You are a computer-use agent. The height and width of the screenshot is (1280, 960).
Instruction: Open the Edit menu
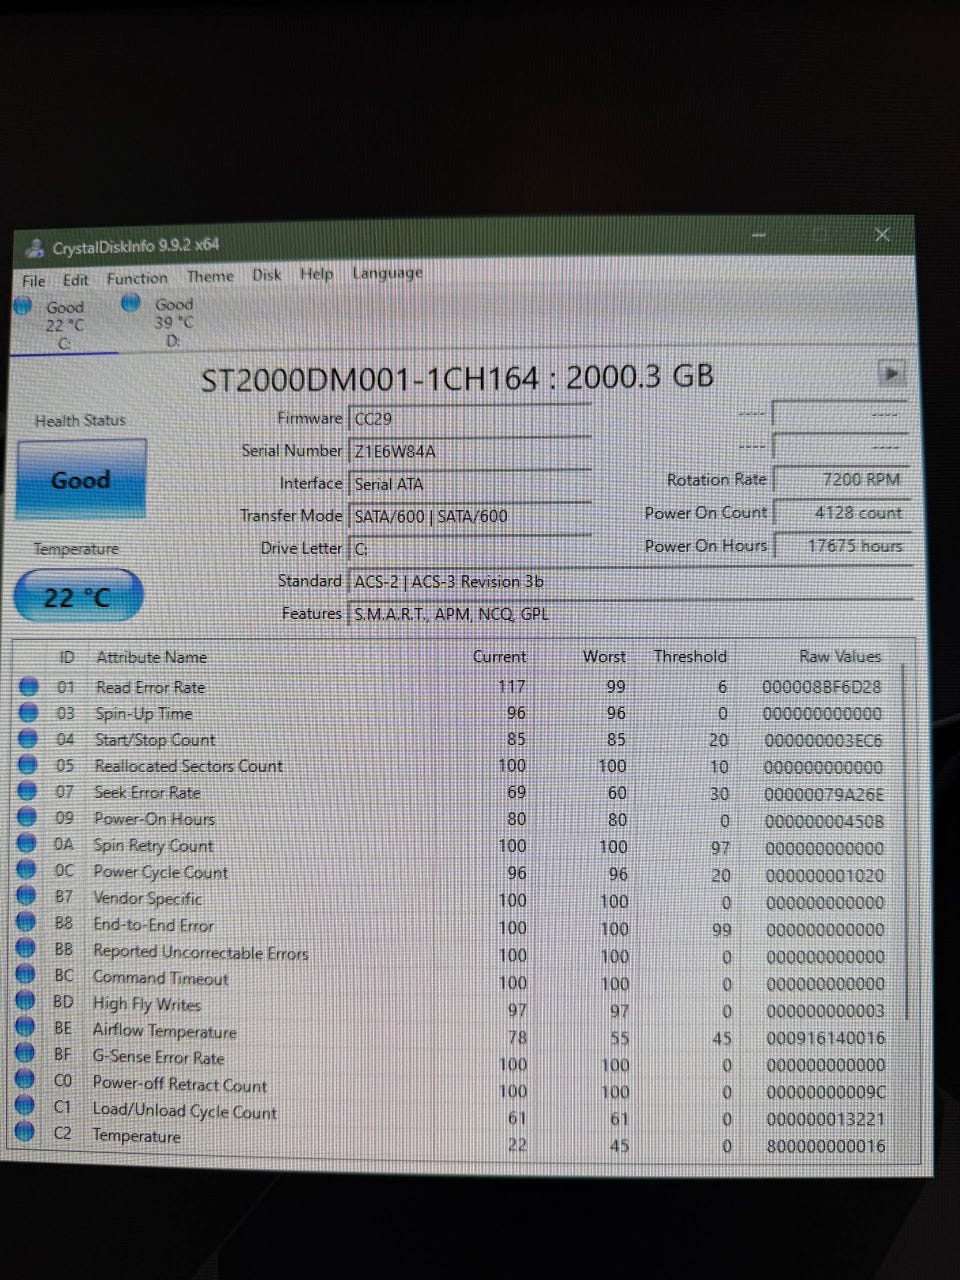click(75, 280)
